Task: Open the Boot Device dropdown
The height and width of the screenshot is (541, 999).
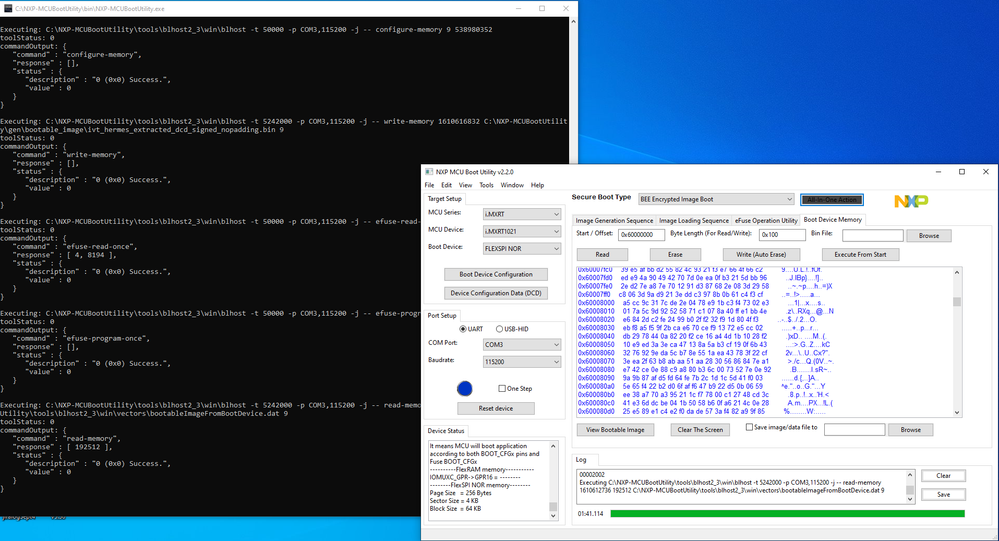Action: click(522, 249)
